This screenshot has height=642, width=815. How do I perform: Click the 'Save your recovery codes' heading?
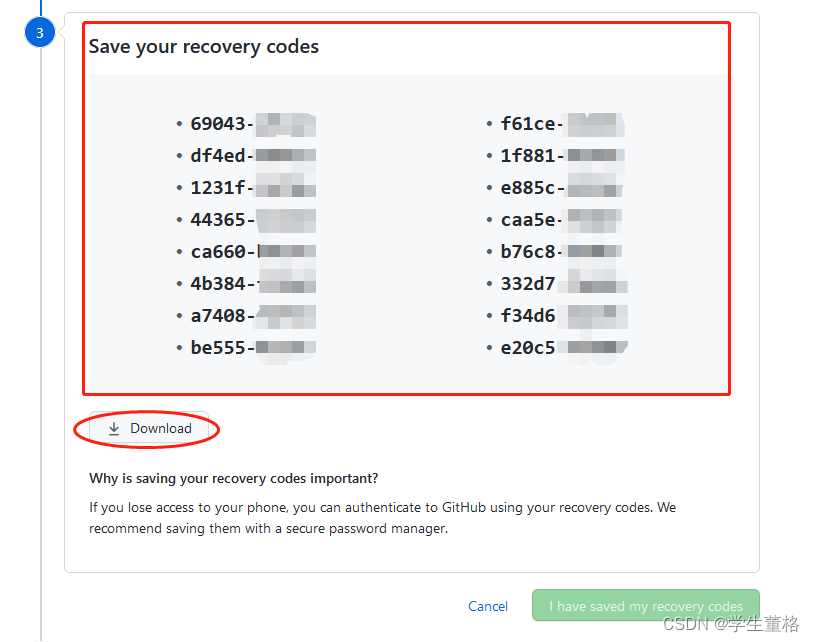pos(204,47)
